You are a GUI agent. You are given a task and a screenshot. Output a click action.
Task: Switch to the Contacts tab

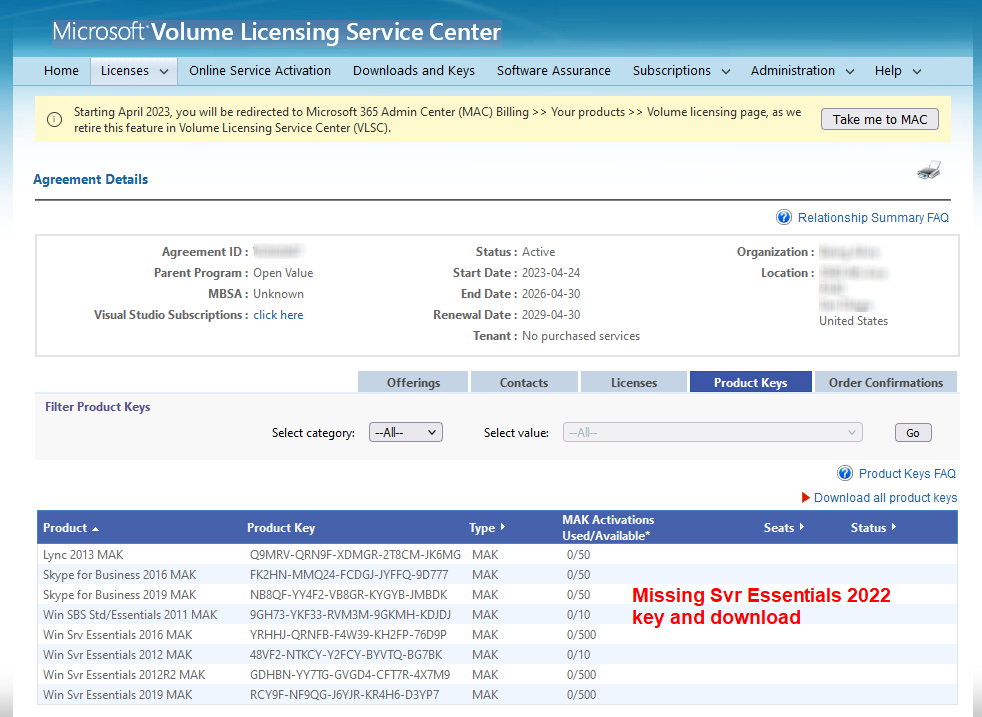tap(524, 382)
